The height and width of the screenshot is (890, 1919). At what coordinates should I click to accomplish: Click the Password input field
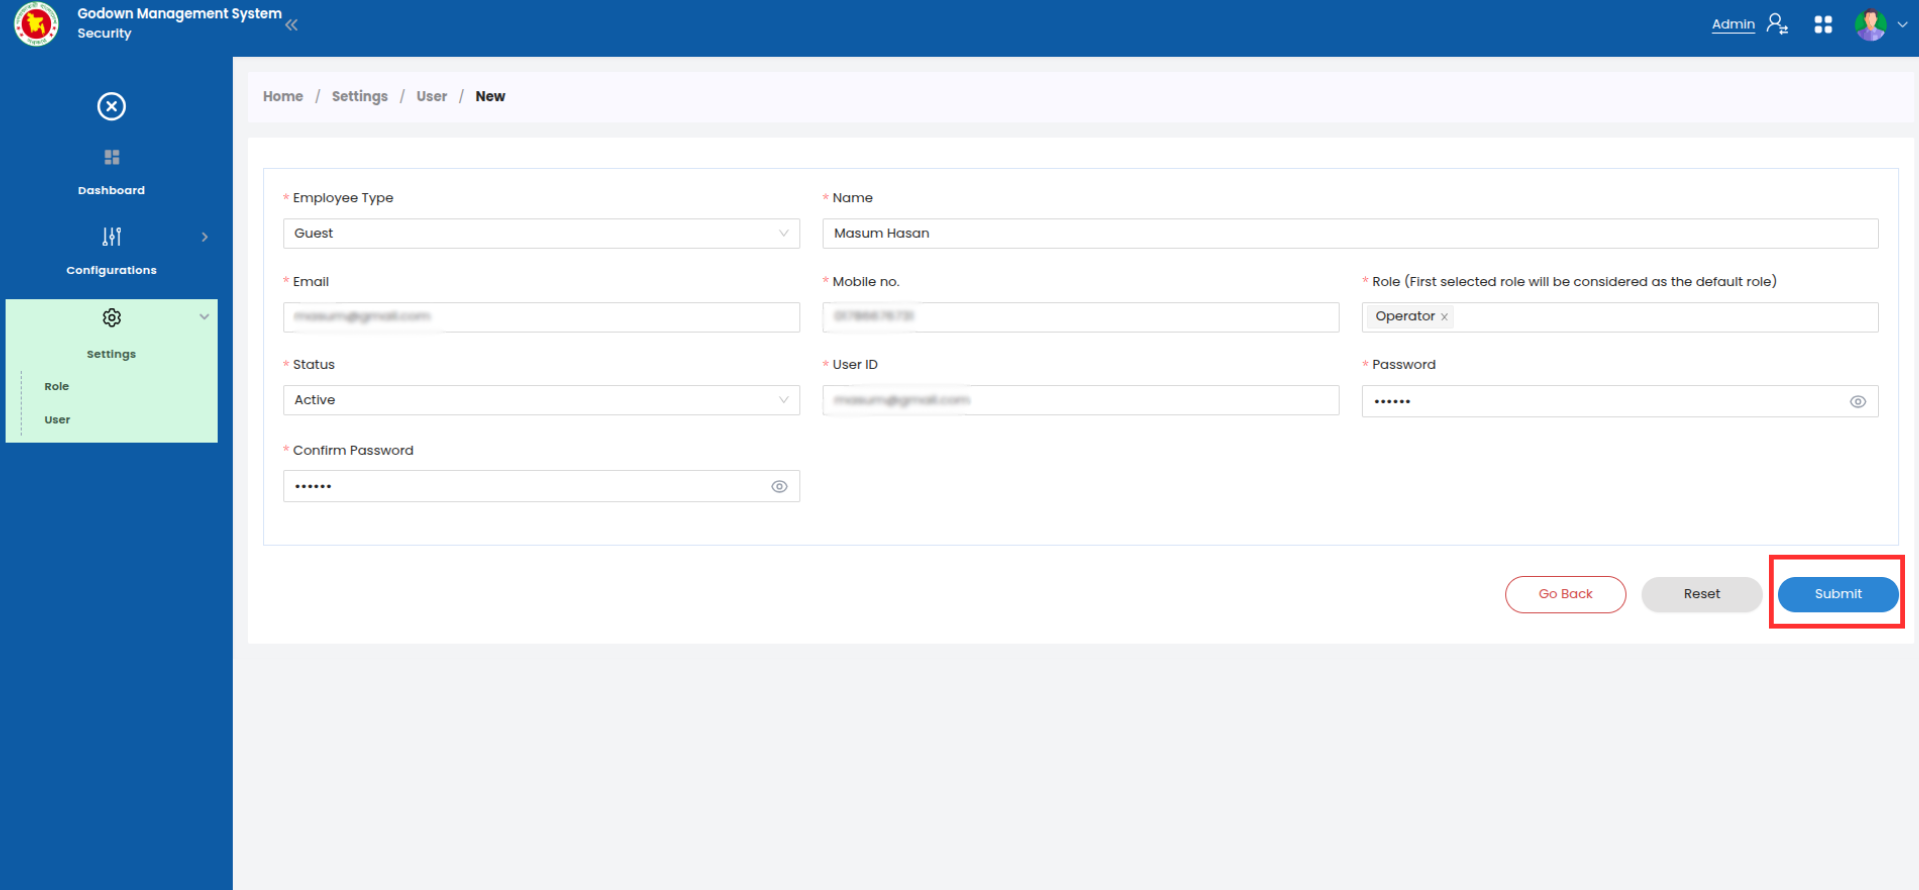pos(1619,401)
